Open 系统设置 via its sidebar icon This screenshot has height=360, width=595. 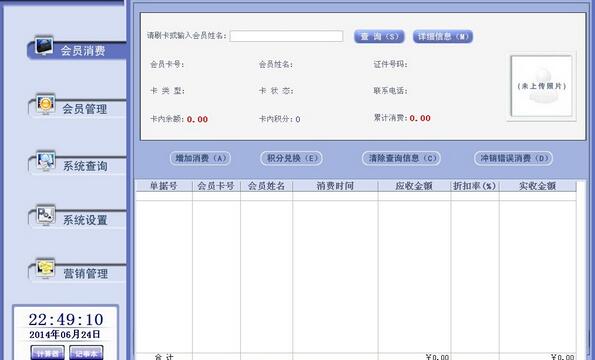[46, 215]
